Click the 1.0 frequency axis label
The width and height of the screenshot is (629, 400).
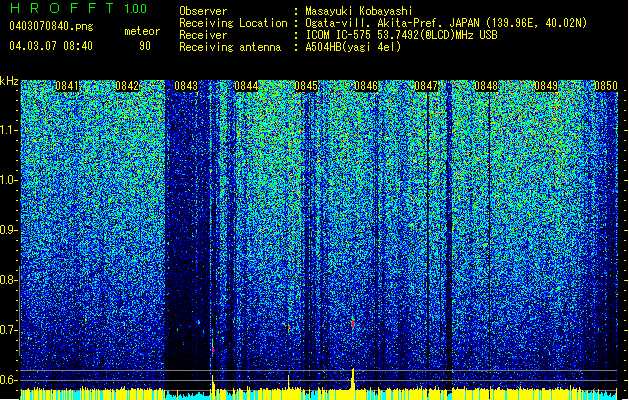point(9,180)
